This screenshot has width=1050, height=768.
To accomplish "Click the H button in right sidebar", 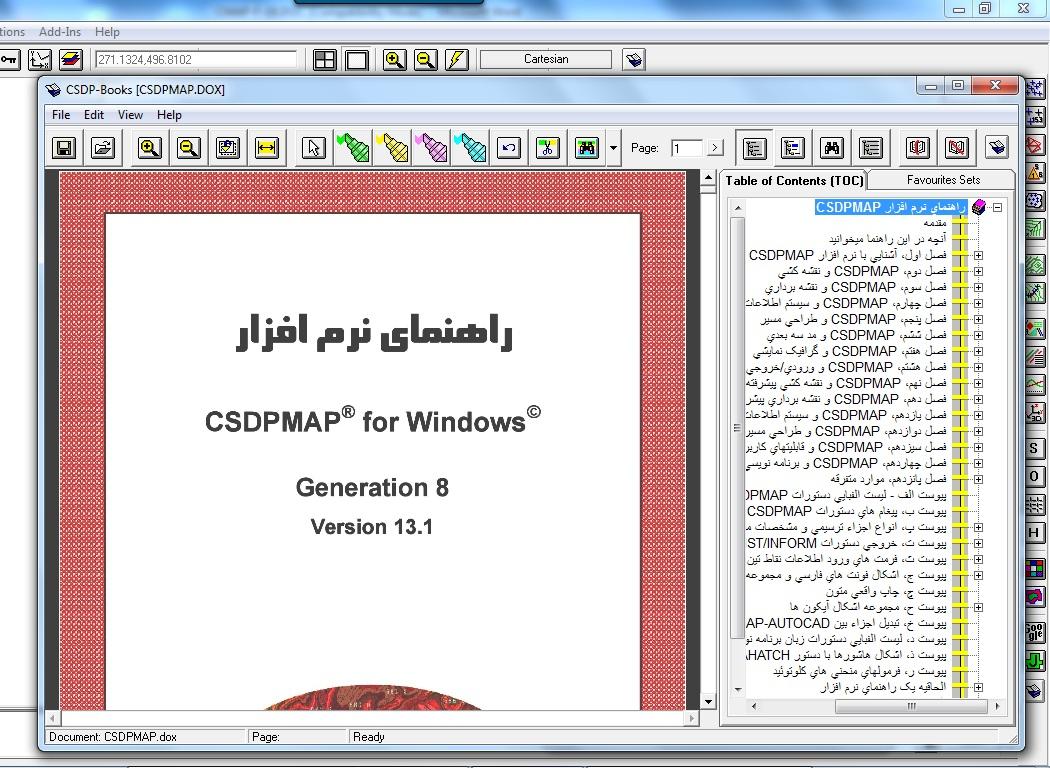I will point(1035,533).
